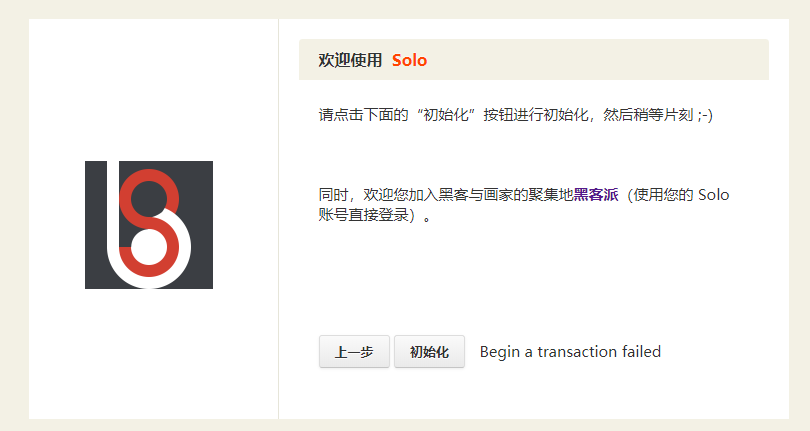
Task: Click the Solo logo image
Action: [149, 225]
